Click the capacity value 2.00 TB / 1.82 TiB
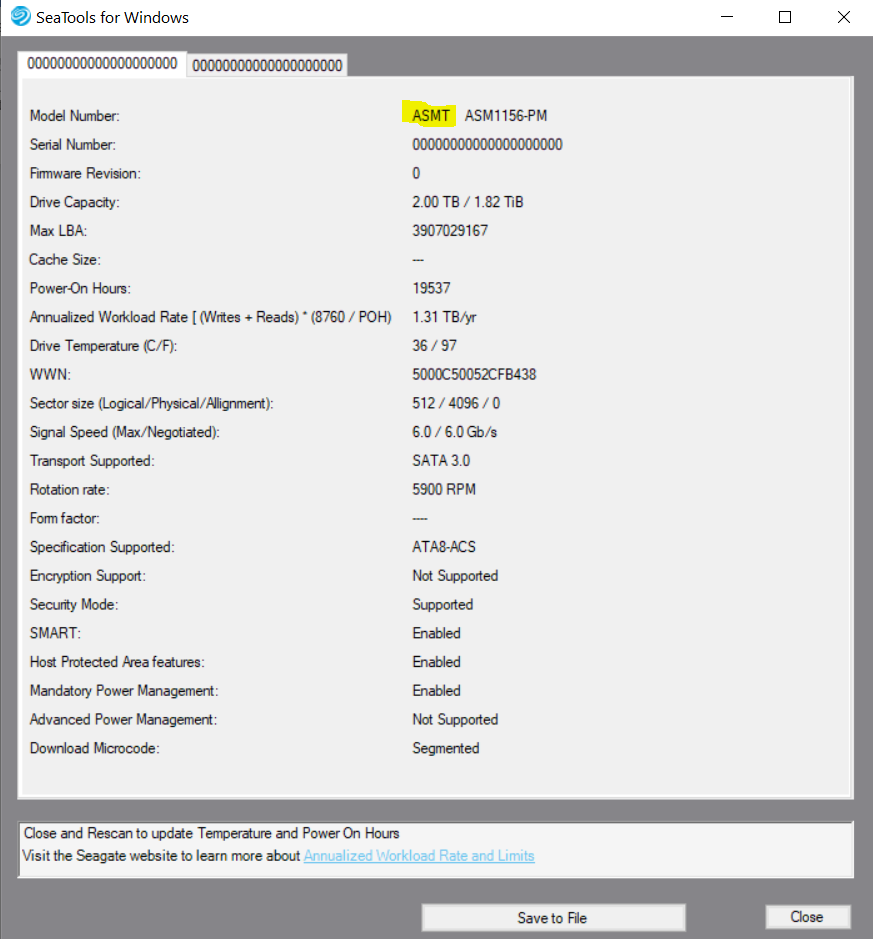873x939 pixels. [x=468, y=202]
